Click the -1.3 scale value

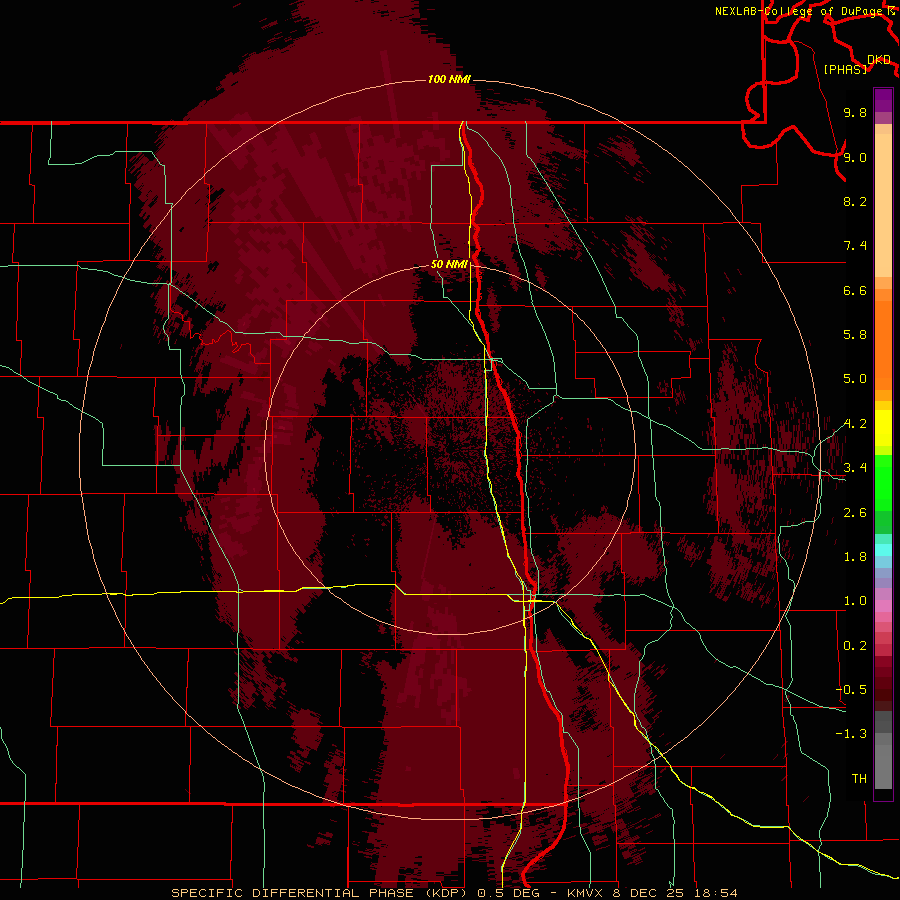851,734
